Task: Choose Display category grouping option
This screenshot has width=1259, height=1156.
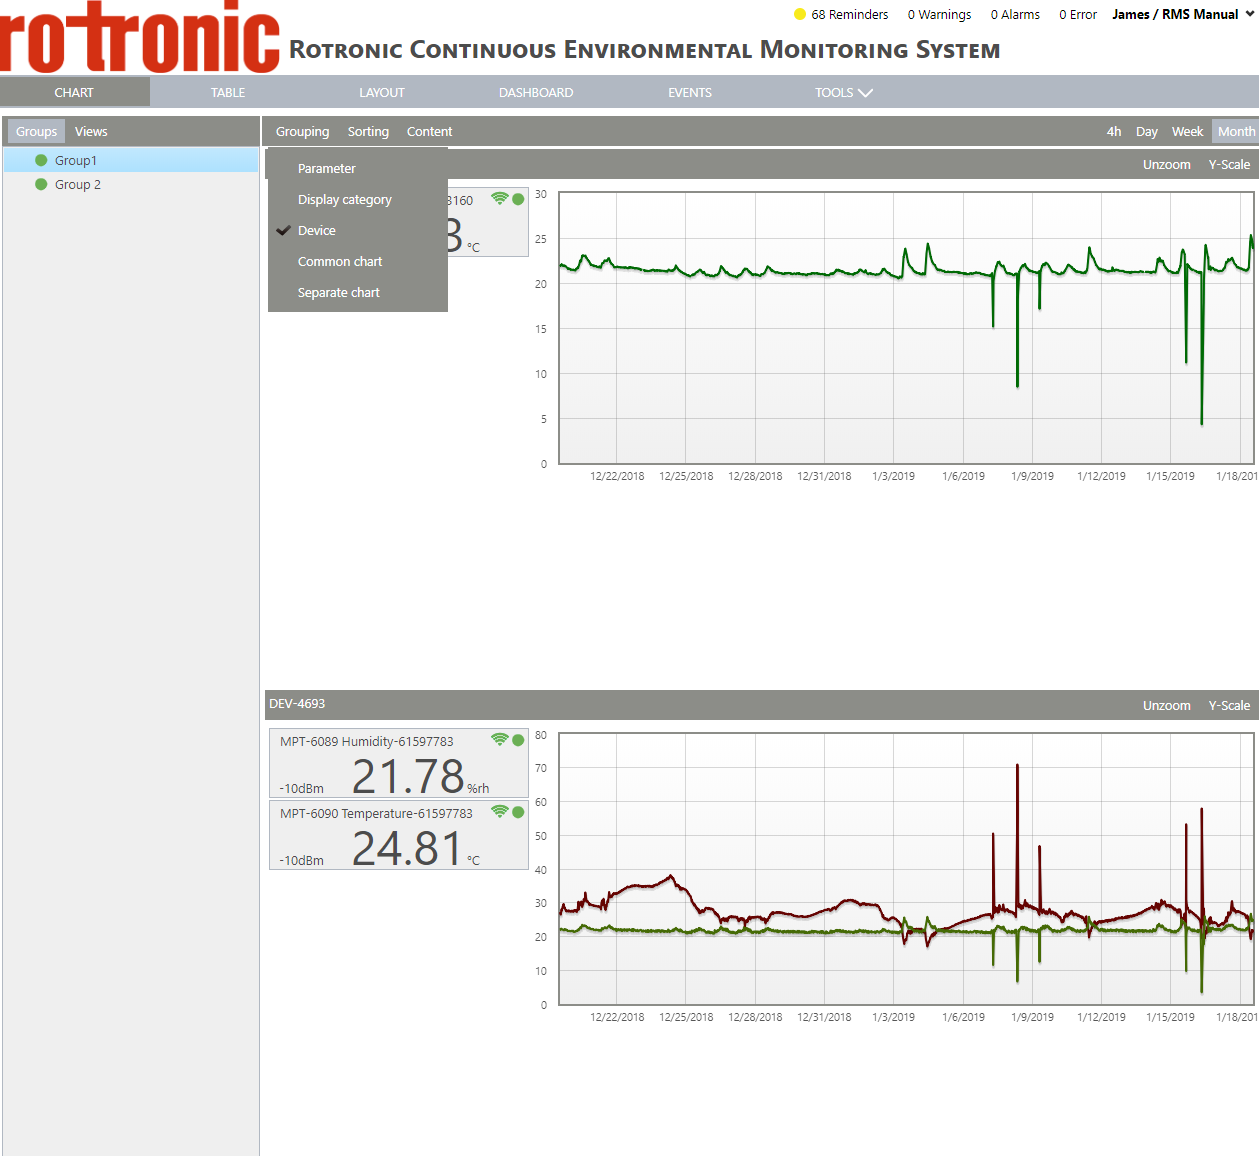Action: point(358,199)
